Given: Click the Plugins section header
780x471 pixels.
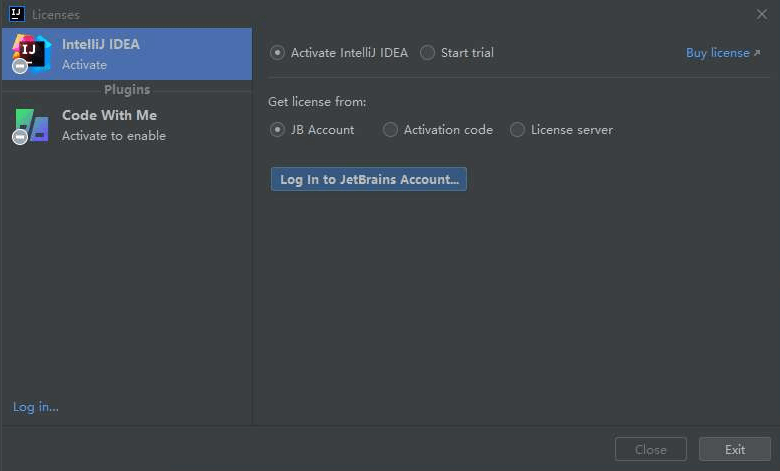Looking at the screenshot, I should coord(127,90).
